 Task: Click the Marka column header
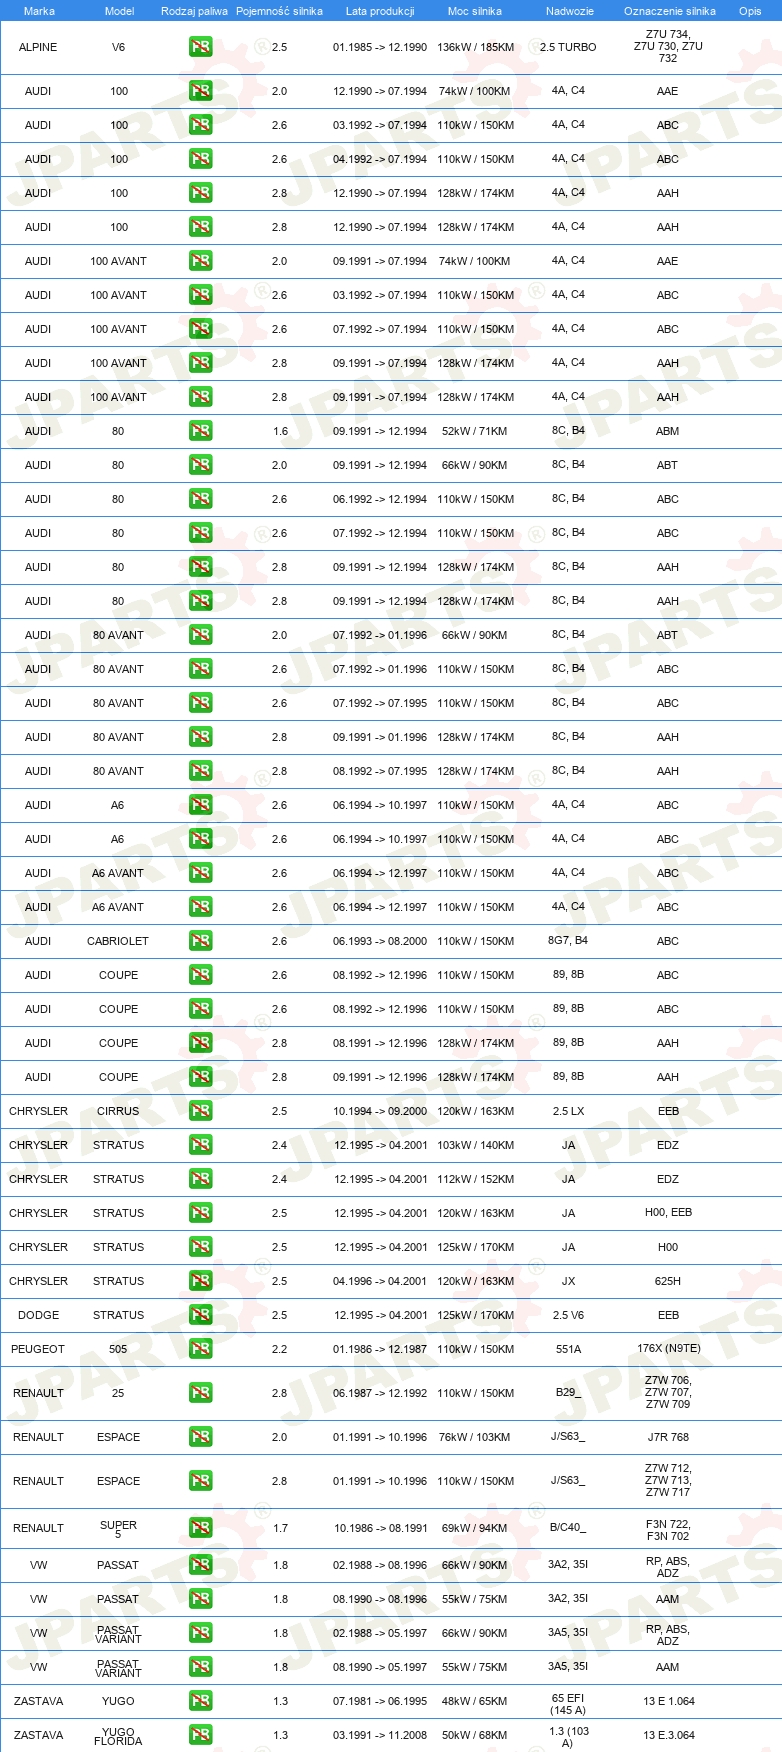(x=39, y=11)
